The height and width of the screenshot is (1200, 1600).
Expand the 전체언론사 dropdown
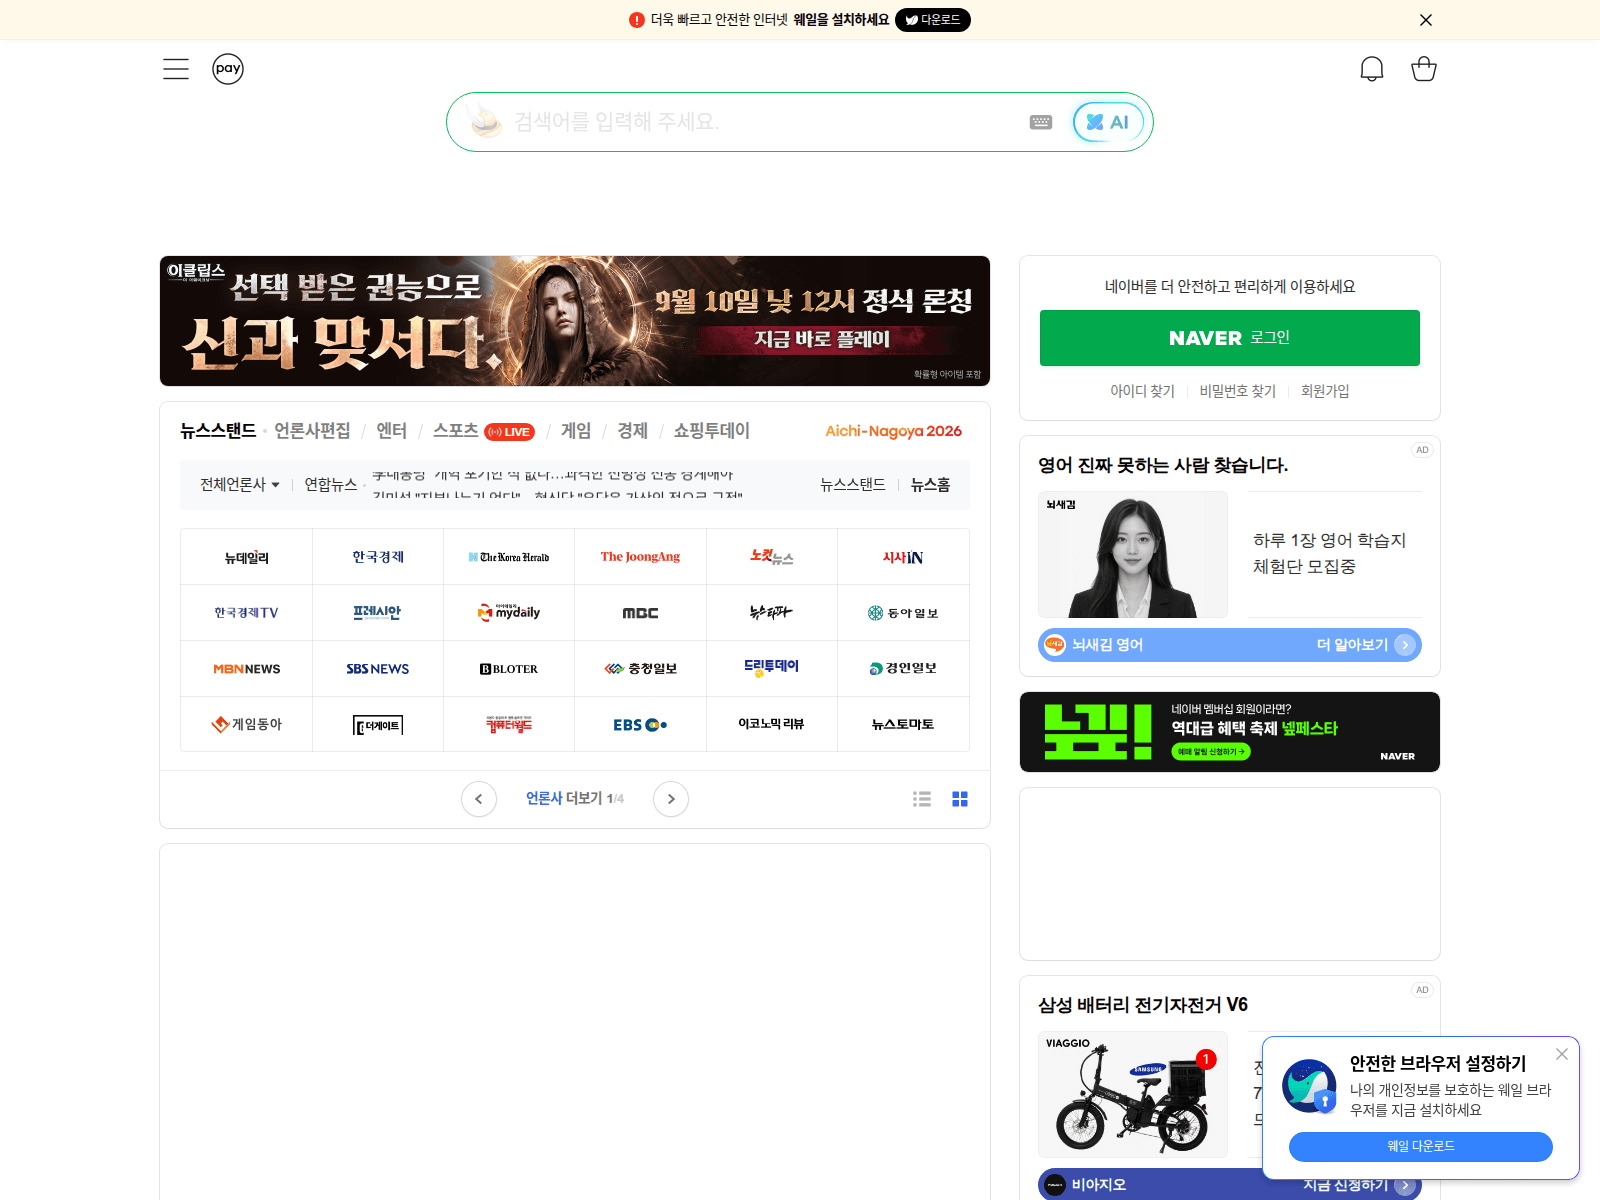point(240,485)
